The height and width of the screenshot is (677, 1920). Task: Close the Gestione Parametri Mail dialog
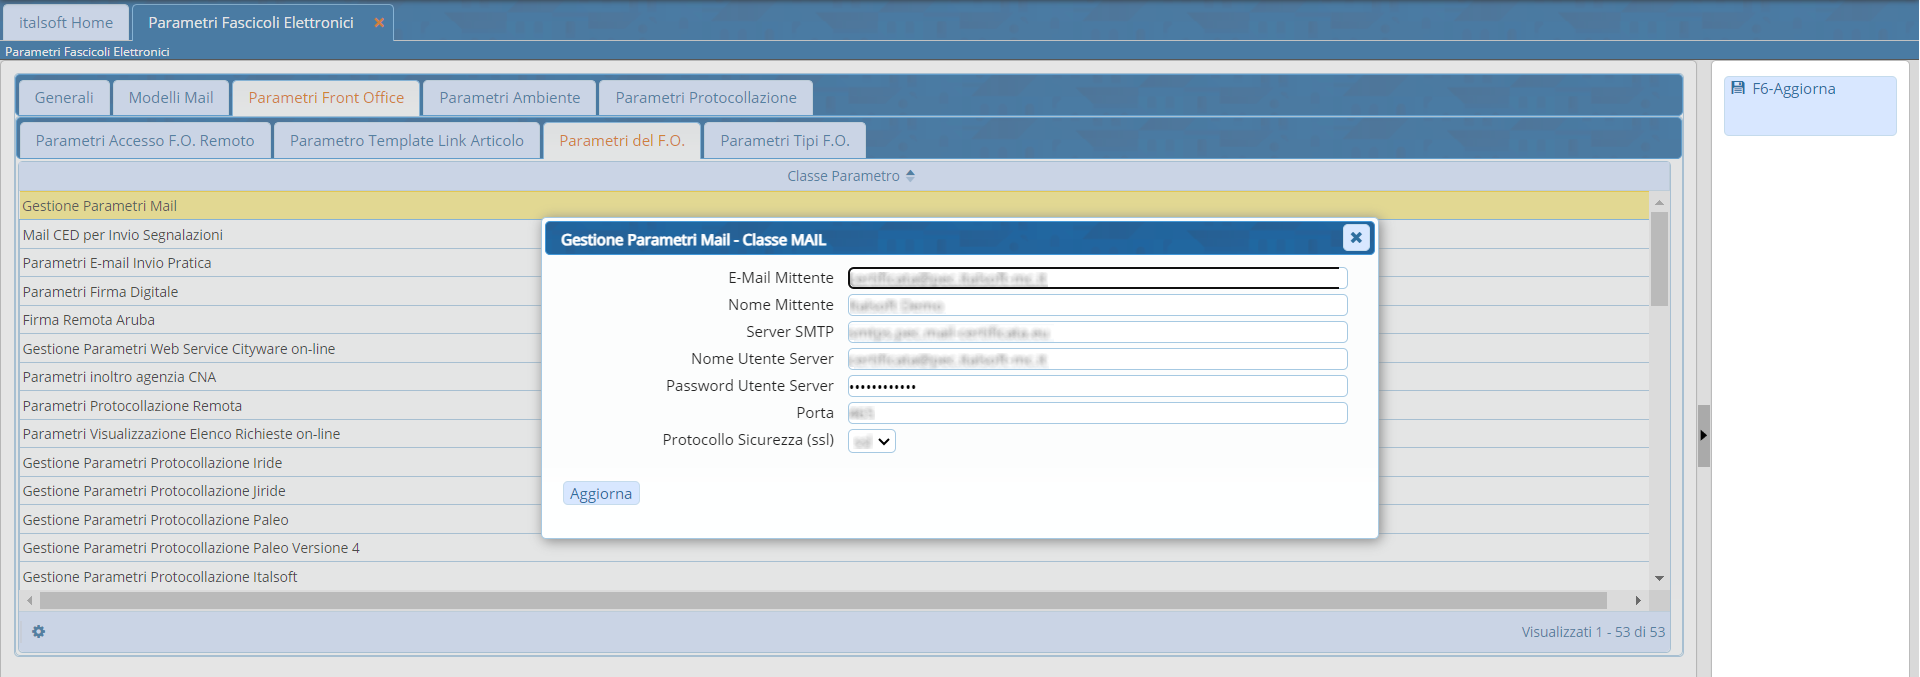(1355, 238)
